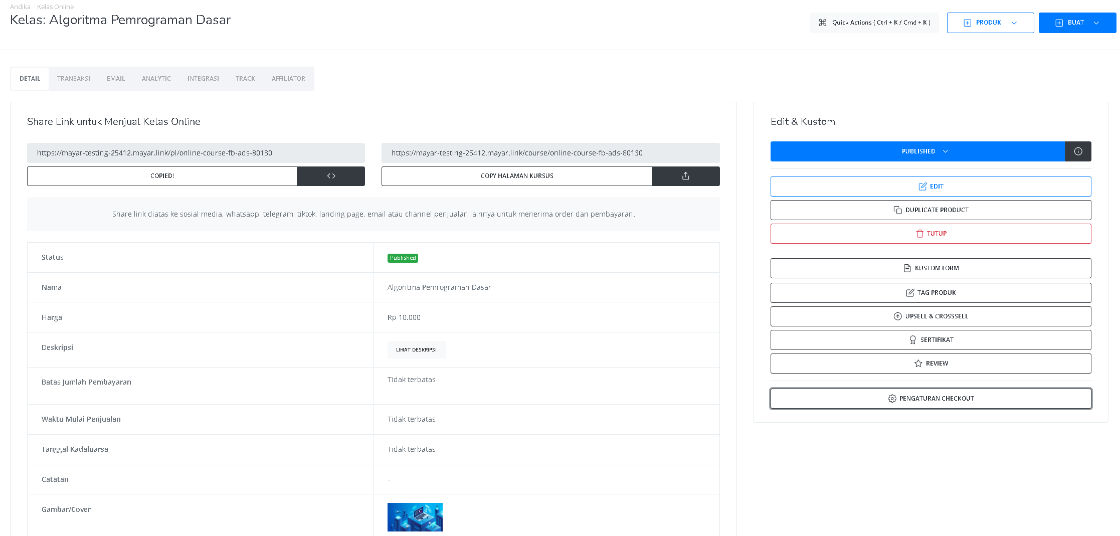Click the red TUTUP button

(931, 234)
